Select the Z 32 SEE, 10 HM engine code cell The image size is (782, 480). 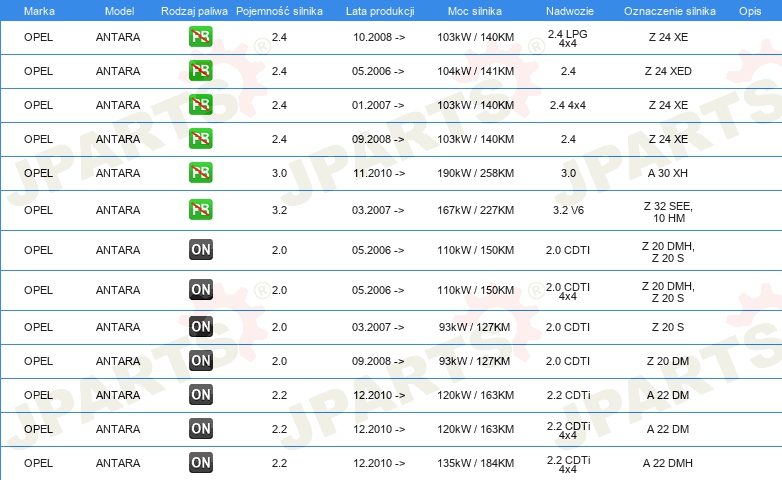click(x=668, y=212)
